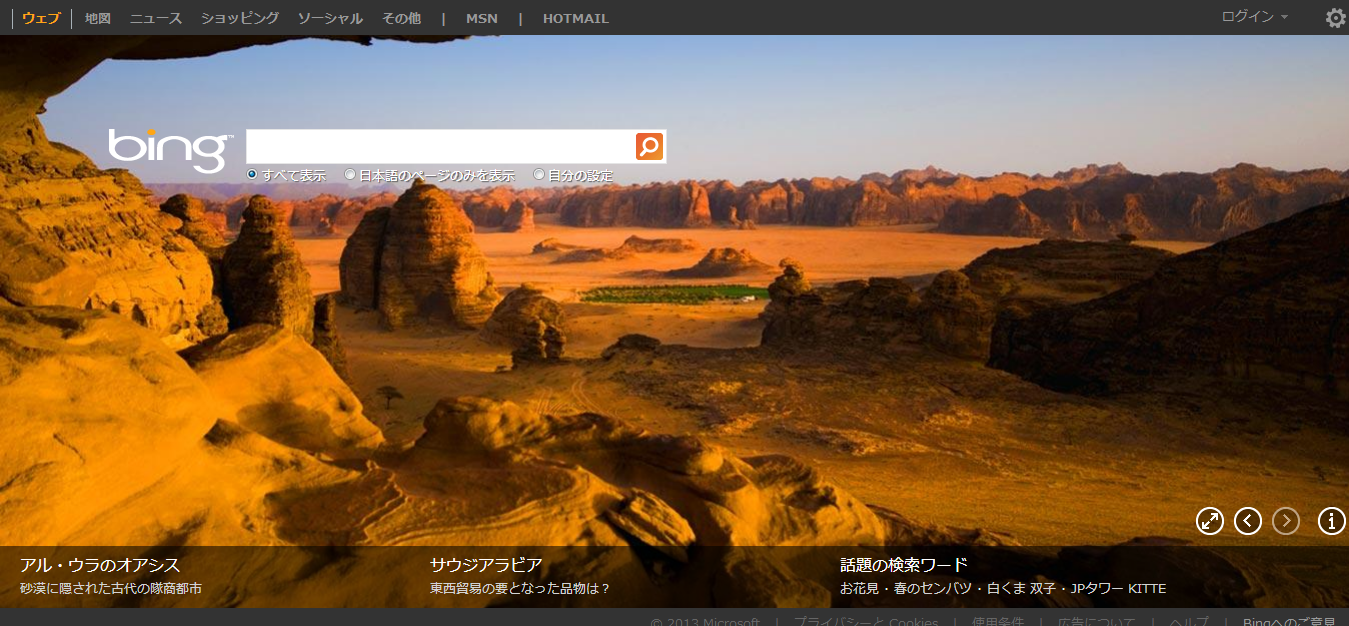Switch to the ショッピング tab
Viewport: 1349px width, 626px height.
pyautogui.click(x=240, y=18)
